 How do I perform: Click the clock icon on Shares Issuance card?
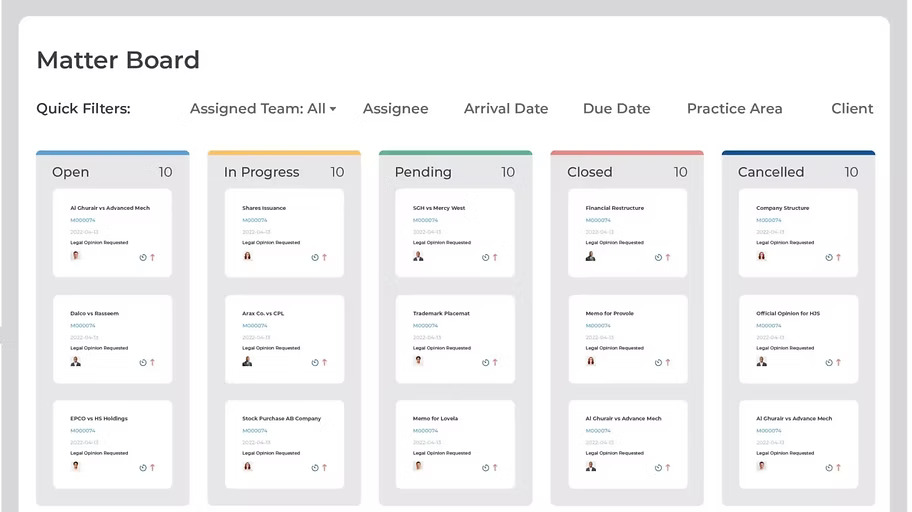[314, 257]
